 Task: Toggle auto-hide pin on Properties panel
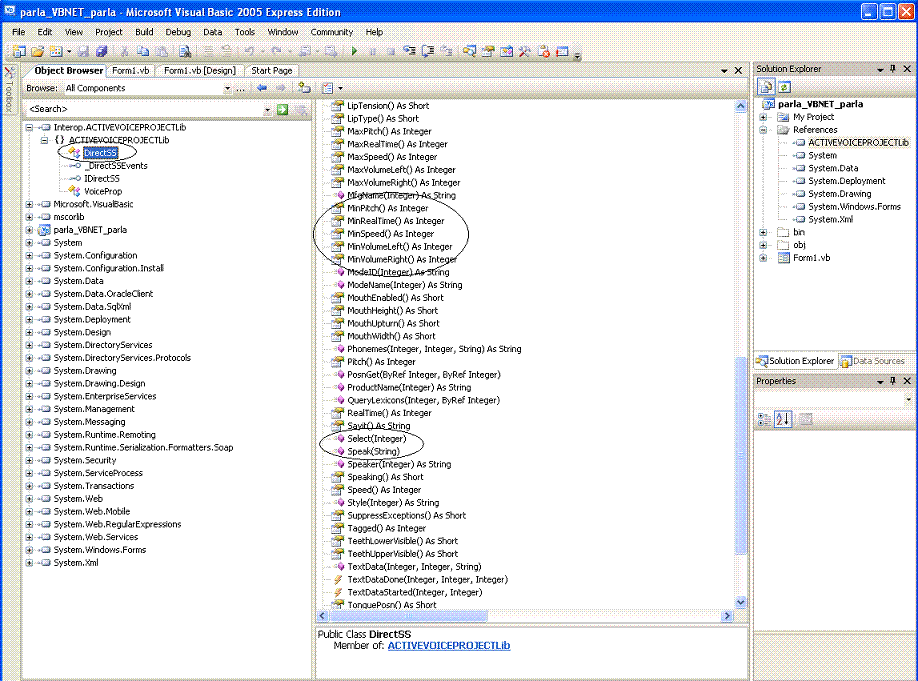893,381
